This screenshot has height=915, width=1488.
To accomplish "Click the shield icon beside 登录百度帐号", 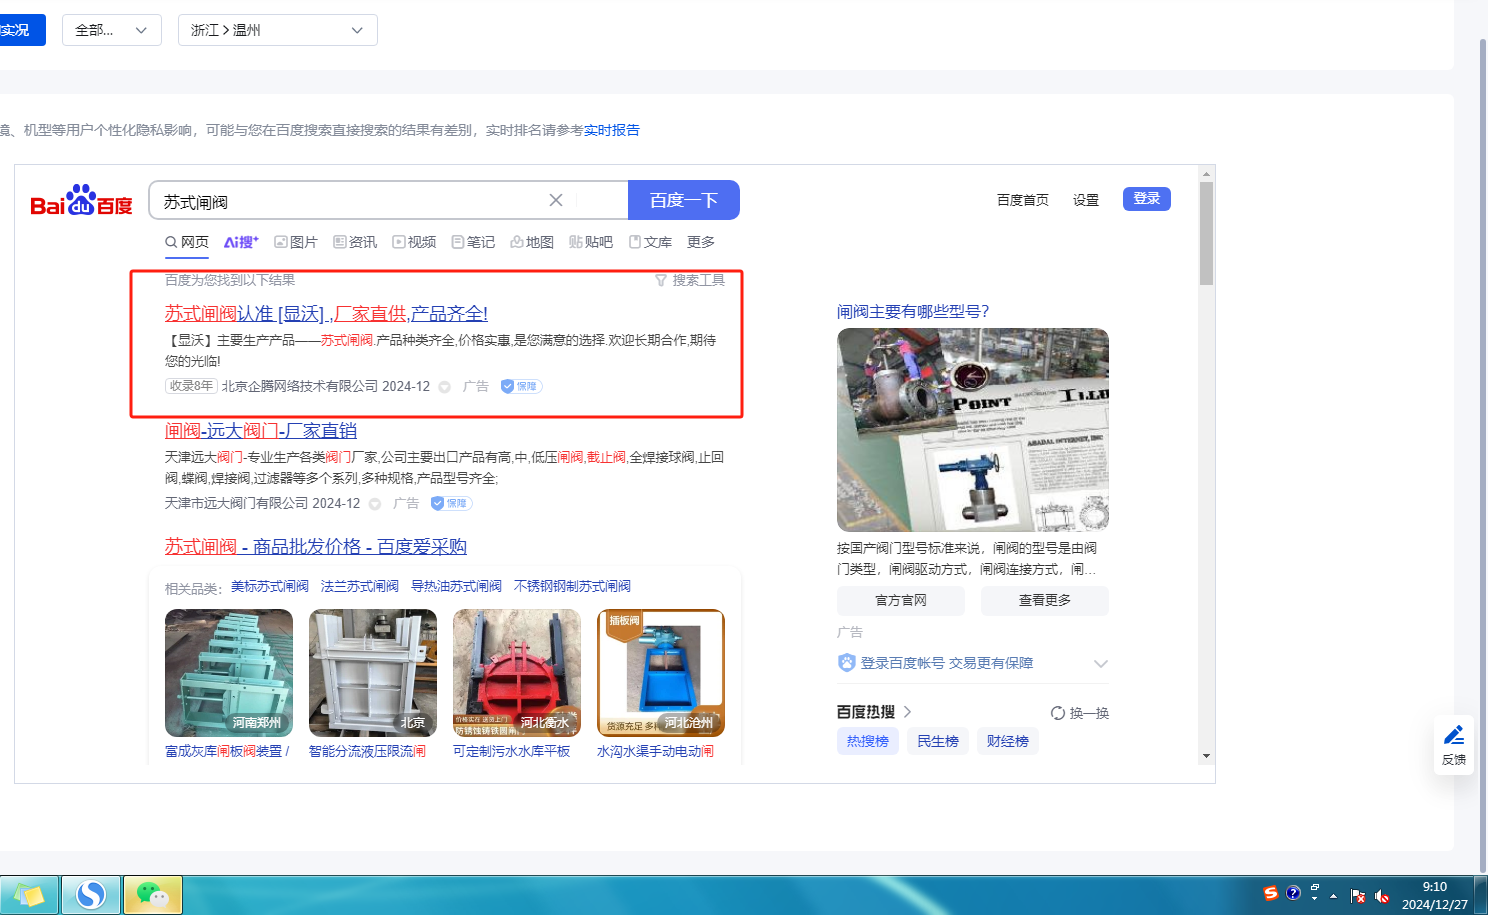I will (x=847, y=663).
